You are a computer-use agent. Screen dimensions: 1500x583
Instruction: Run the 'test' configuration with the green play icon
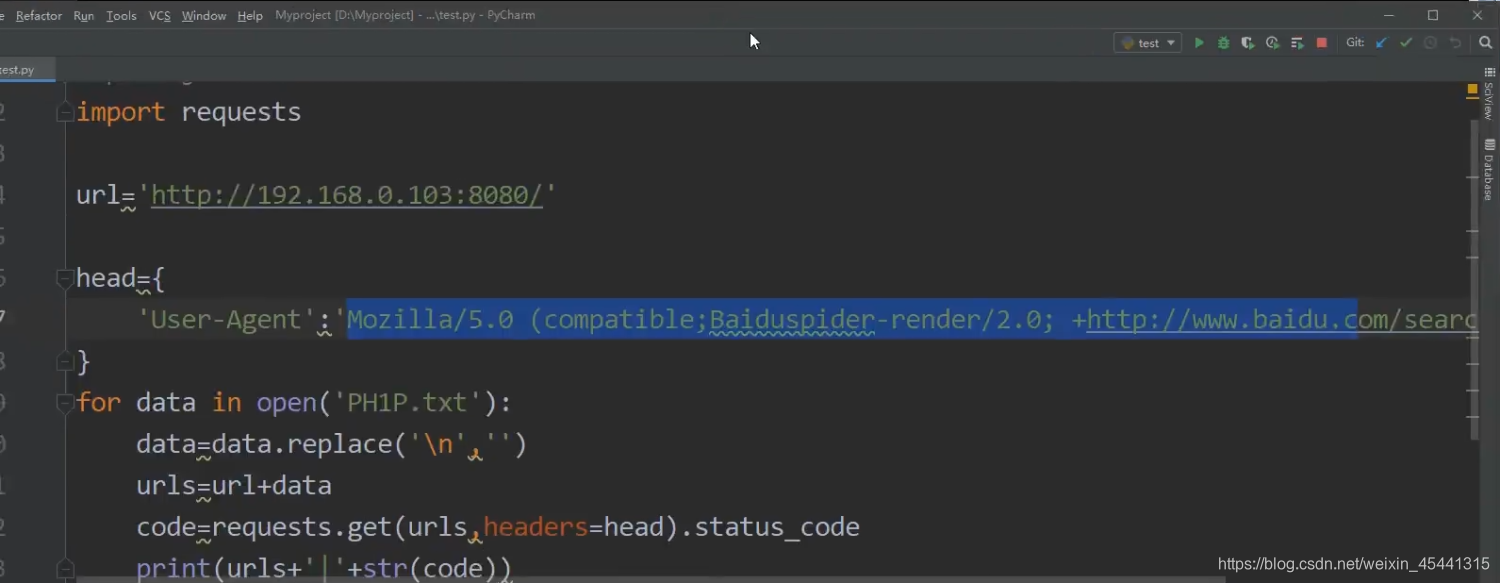coord(1199,43)
